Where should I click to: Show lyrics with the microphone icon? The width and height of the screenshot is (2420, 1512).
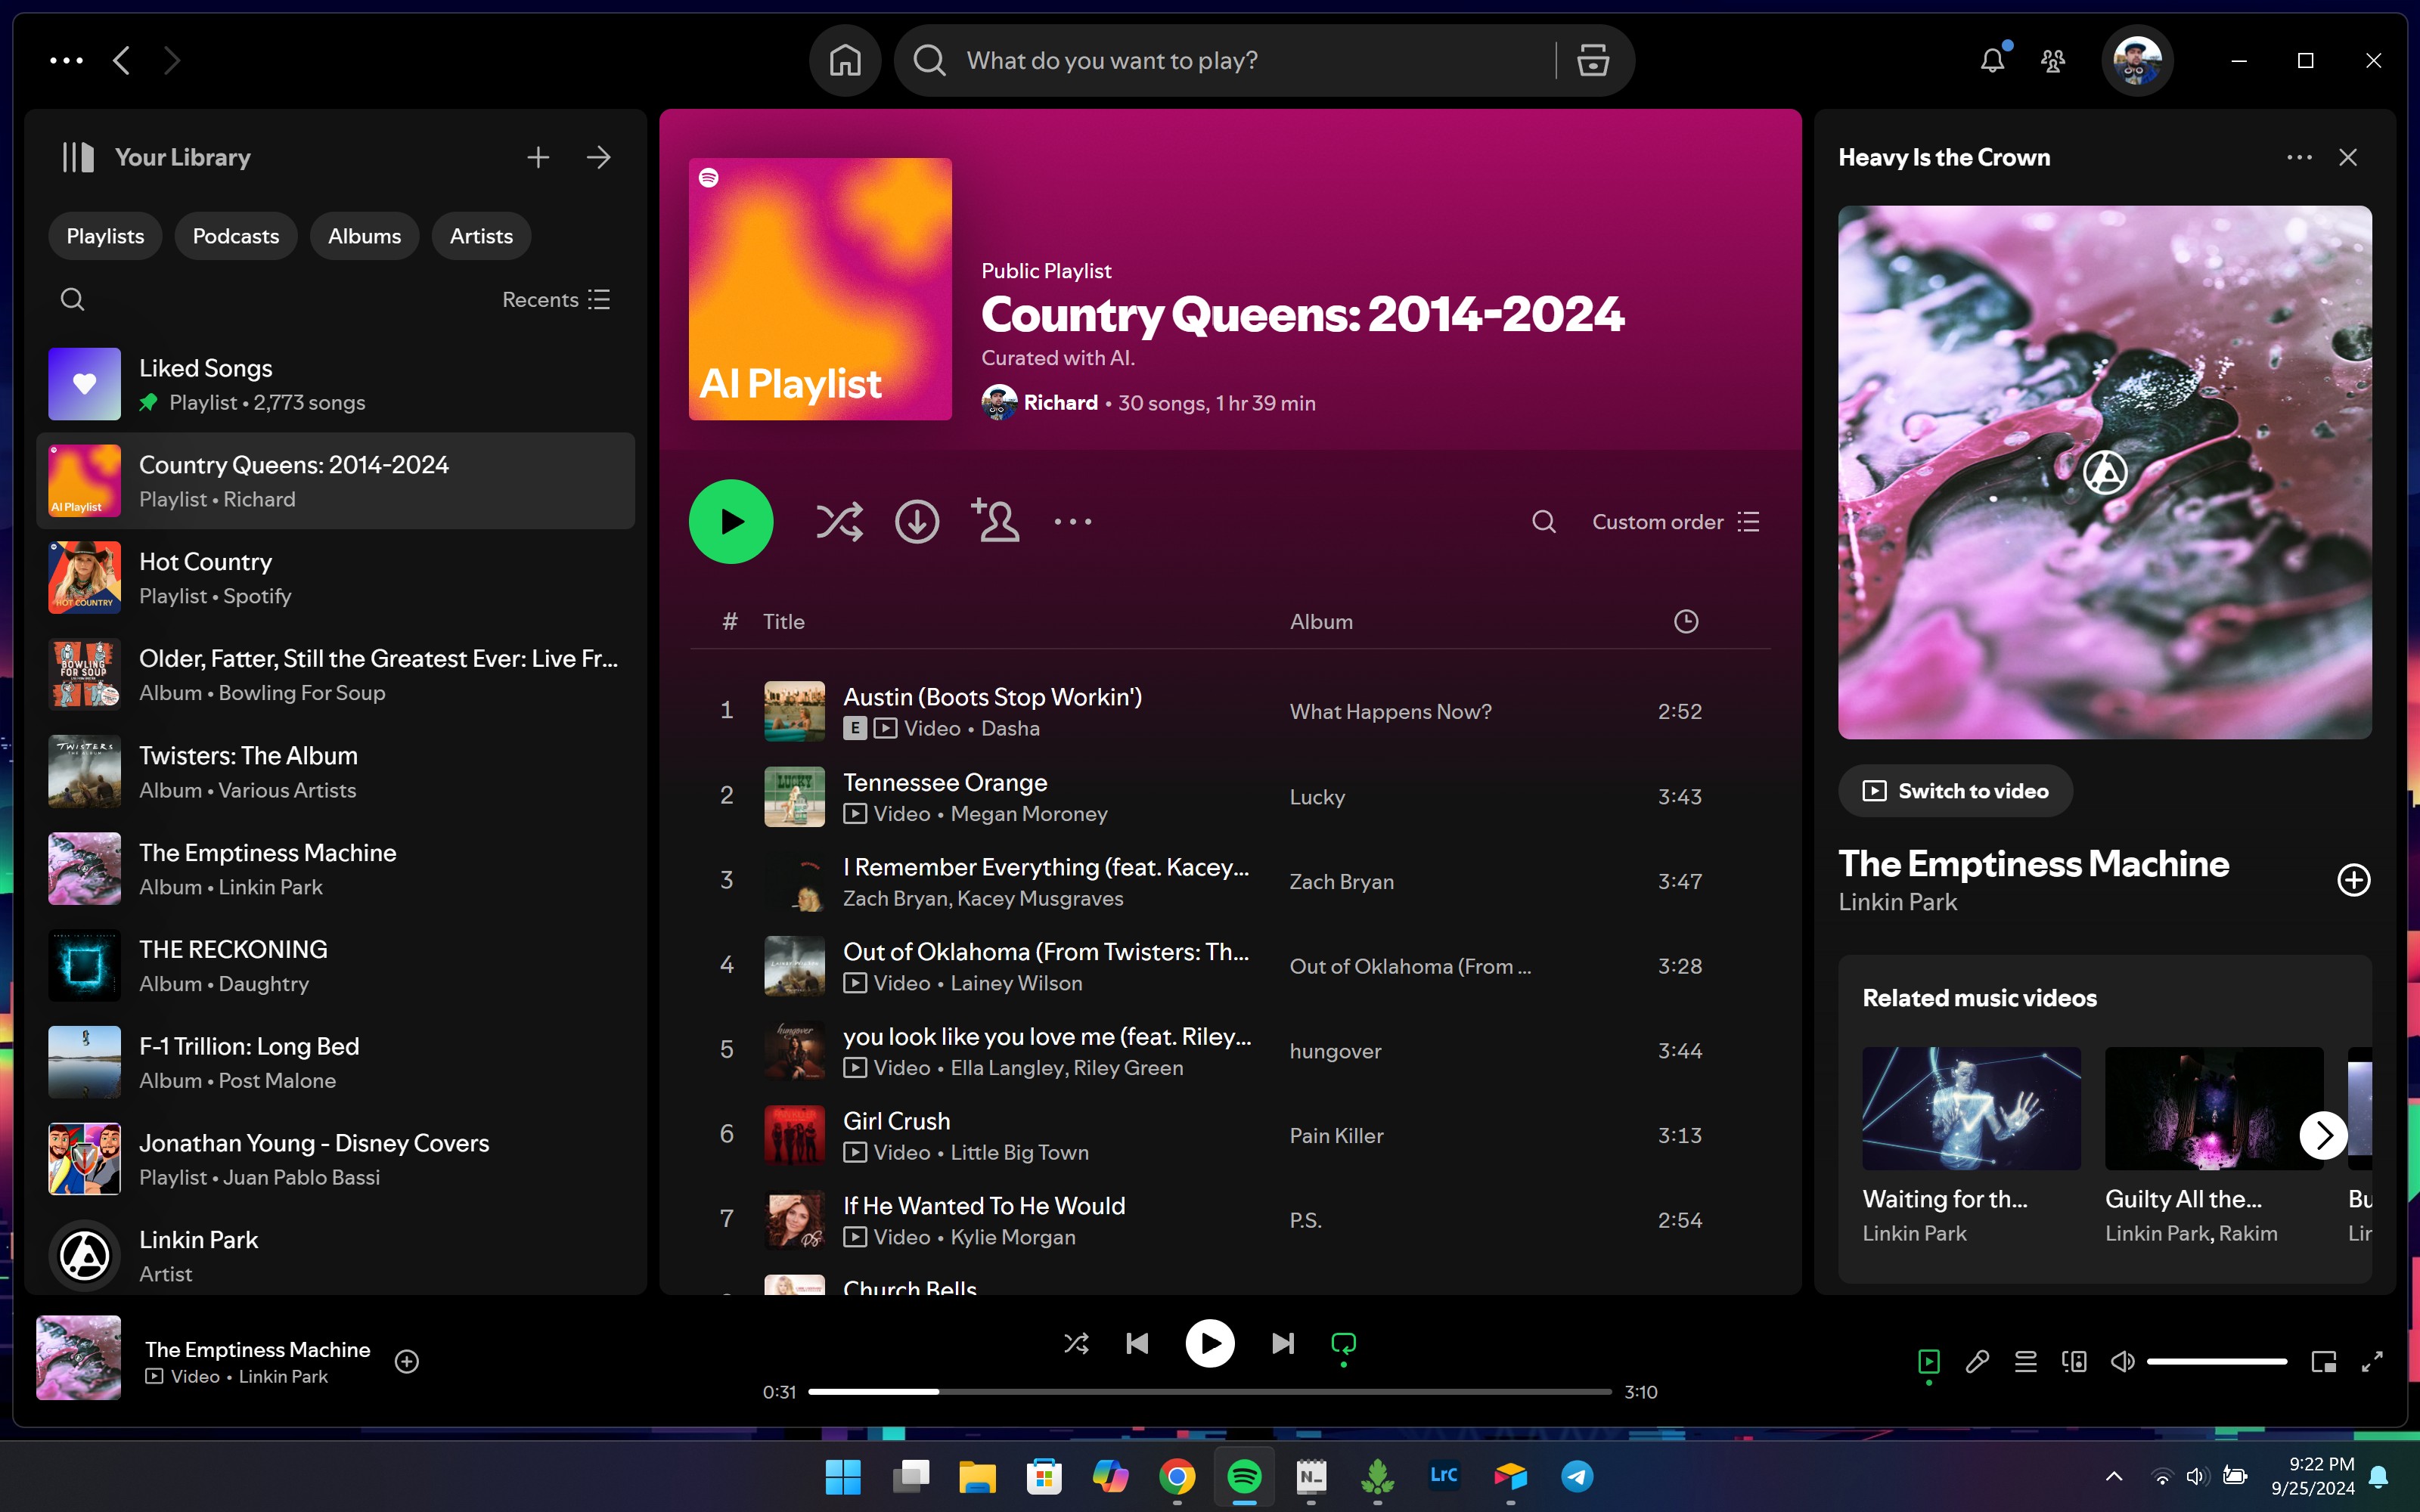pos(1977,1361)
